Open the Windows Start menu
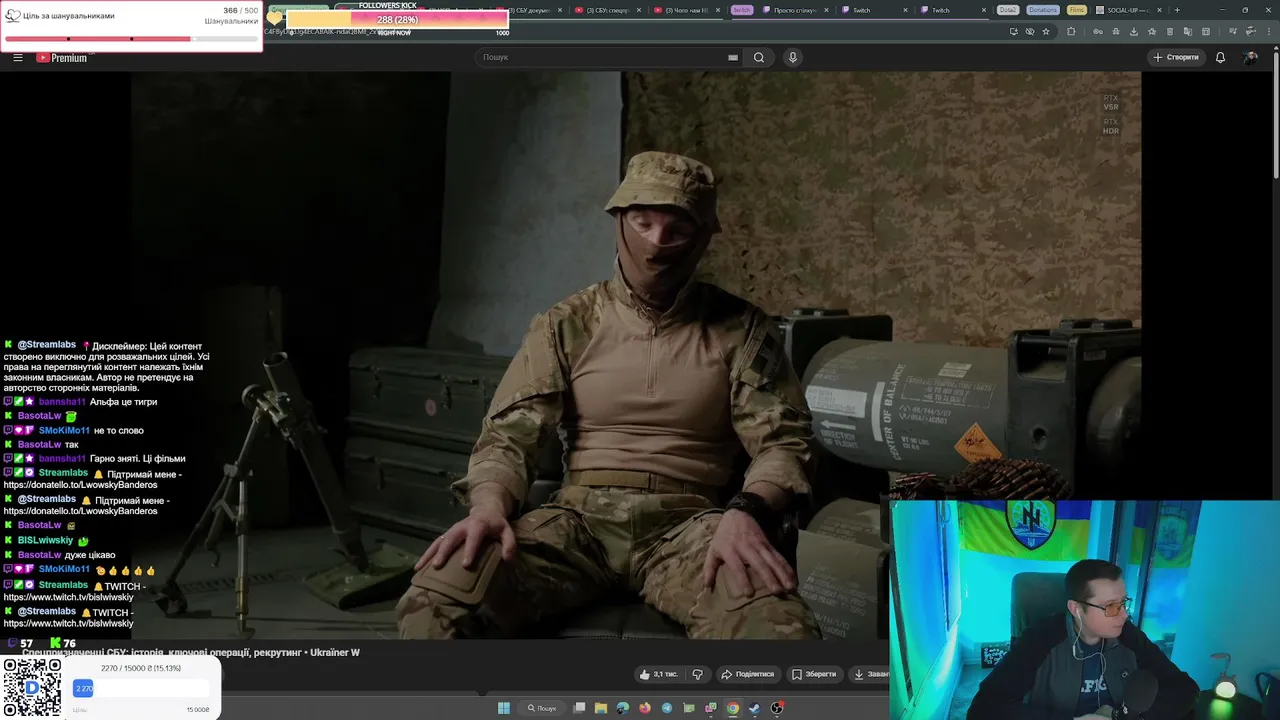The image size is (1280, 720). (x=504, y=708)
